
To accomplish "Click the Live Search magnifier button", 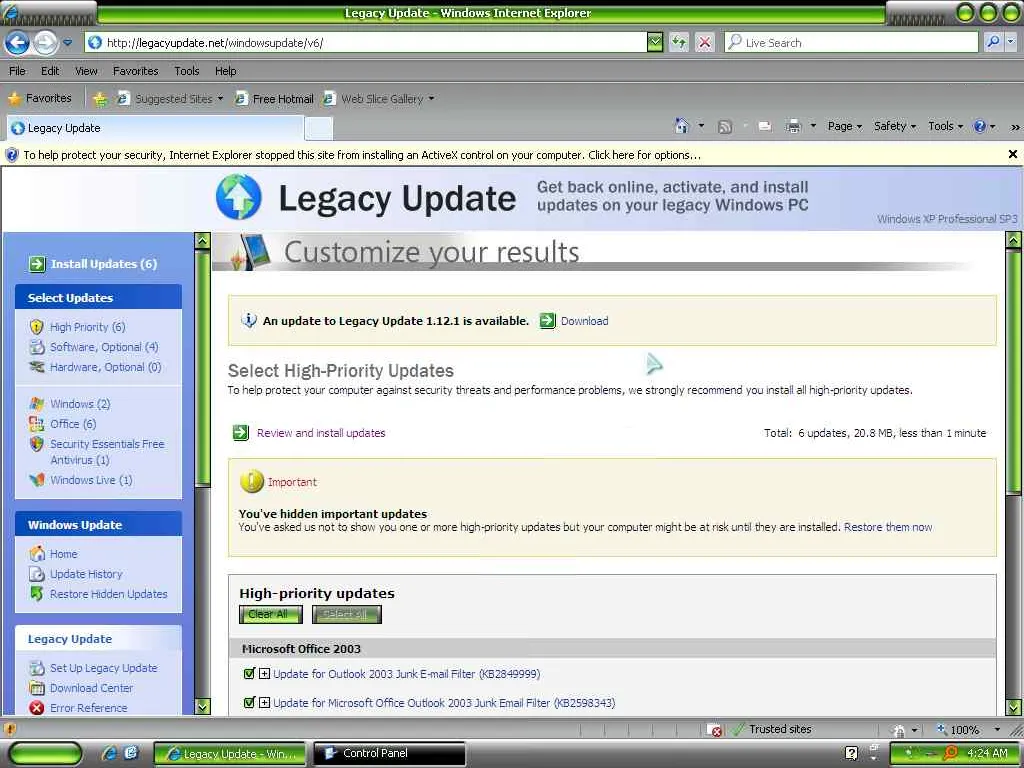I will (x=993, y=42).
